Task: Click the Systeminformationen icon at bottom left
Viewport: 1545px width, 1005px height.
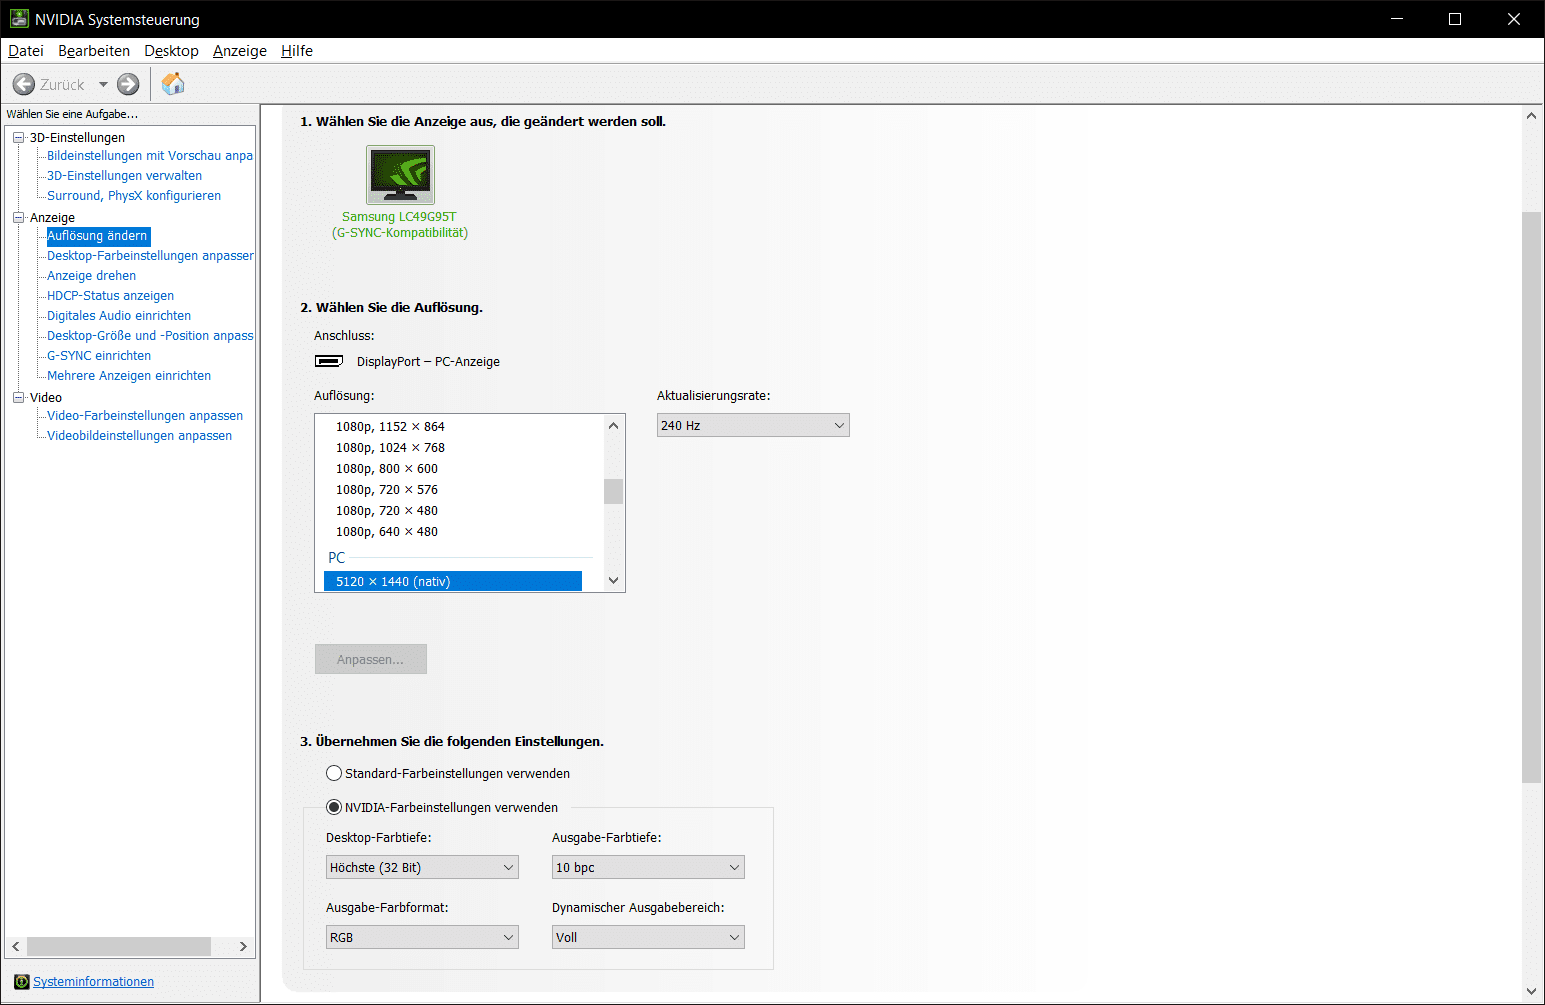Action: pyautogui.click(x=22, y=982)
